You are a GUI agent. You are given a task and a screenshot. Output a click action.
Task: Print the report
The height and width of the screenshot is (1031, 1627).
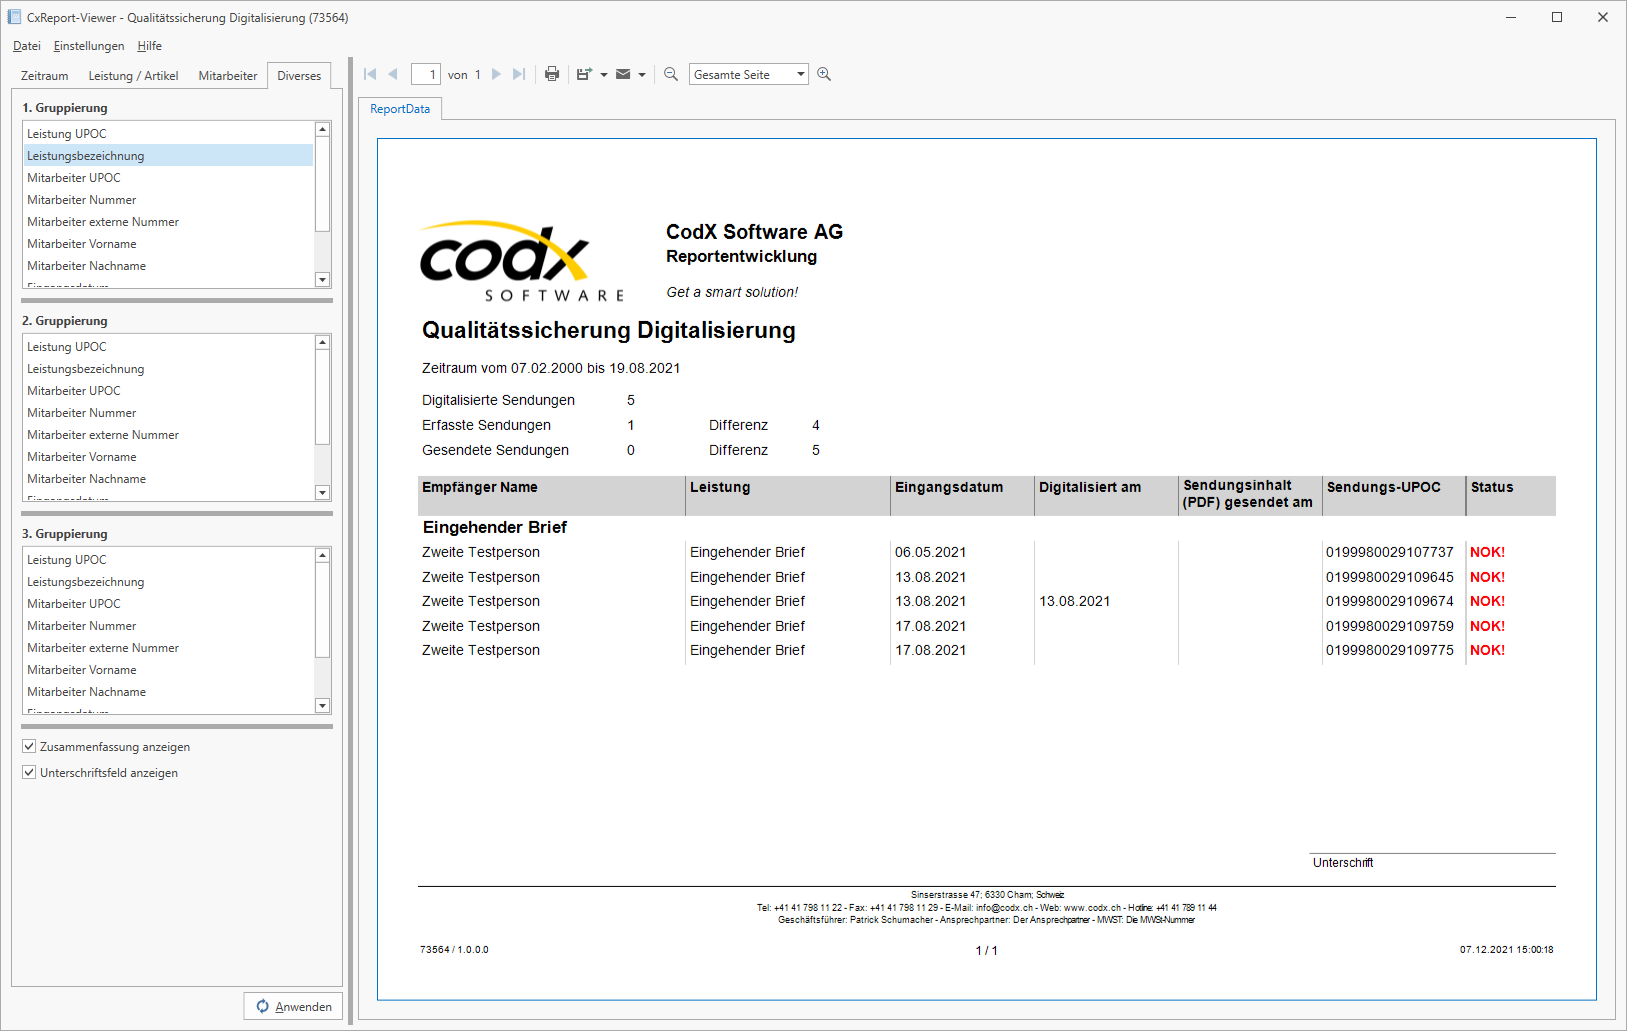pos(552,74)
